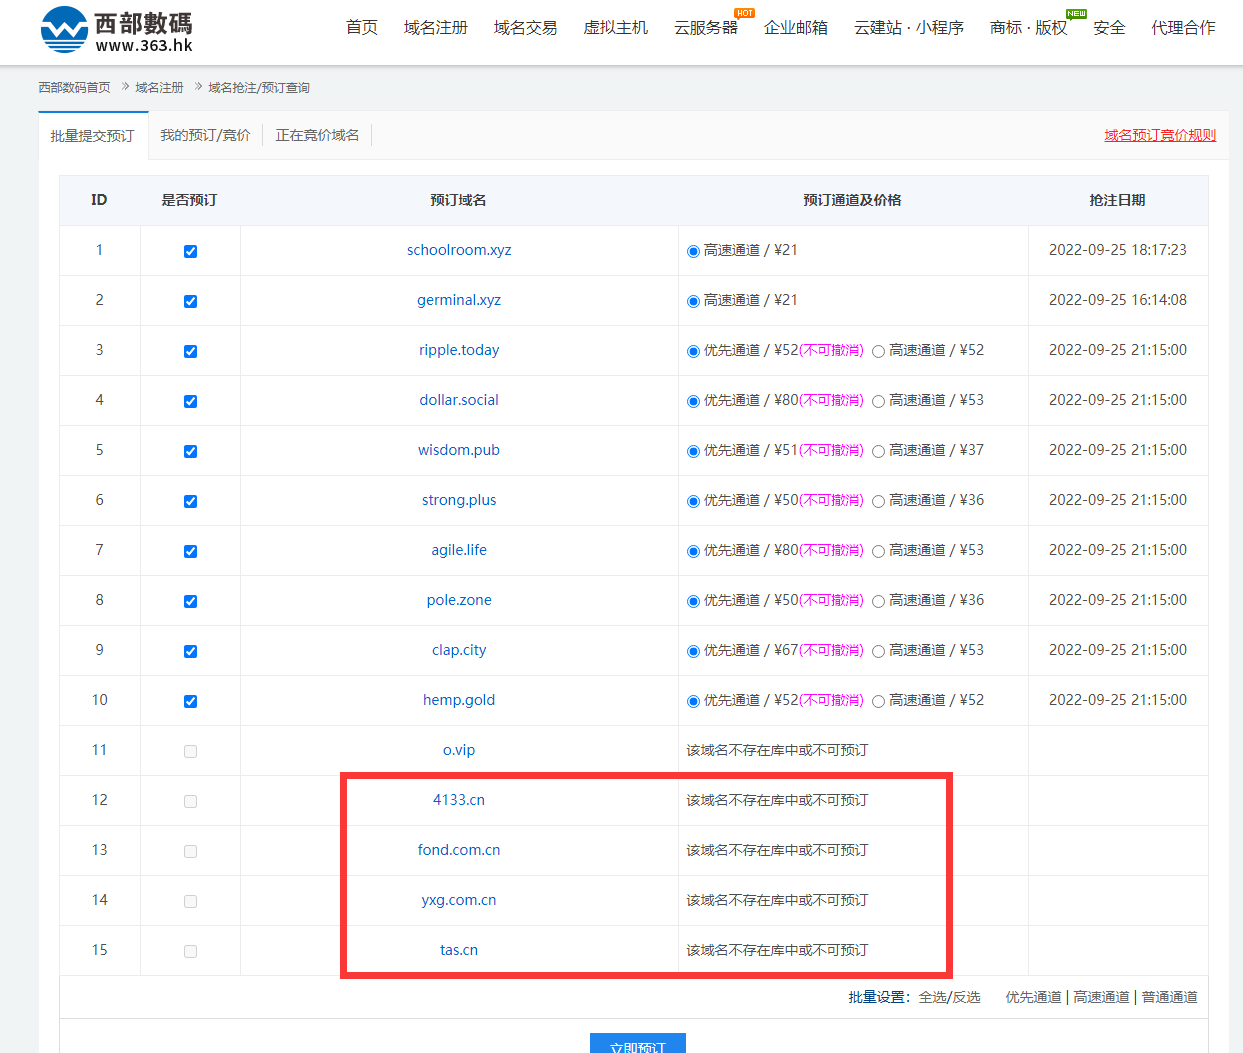
Task: Enable the reservation checkbox for o.vip
Action: click(190, 751)
